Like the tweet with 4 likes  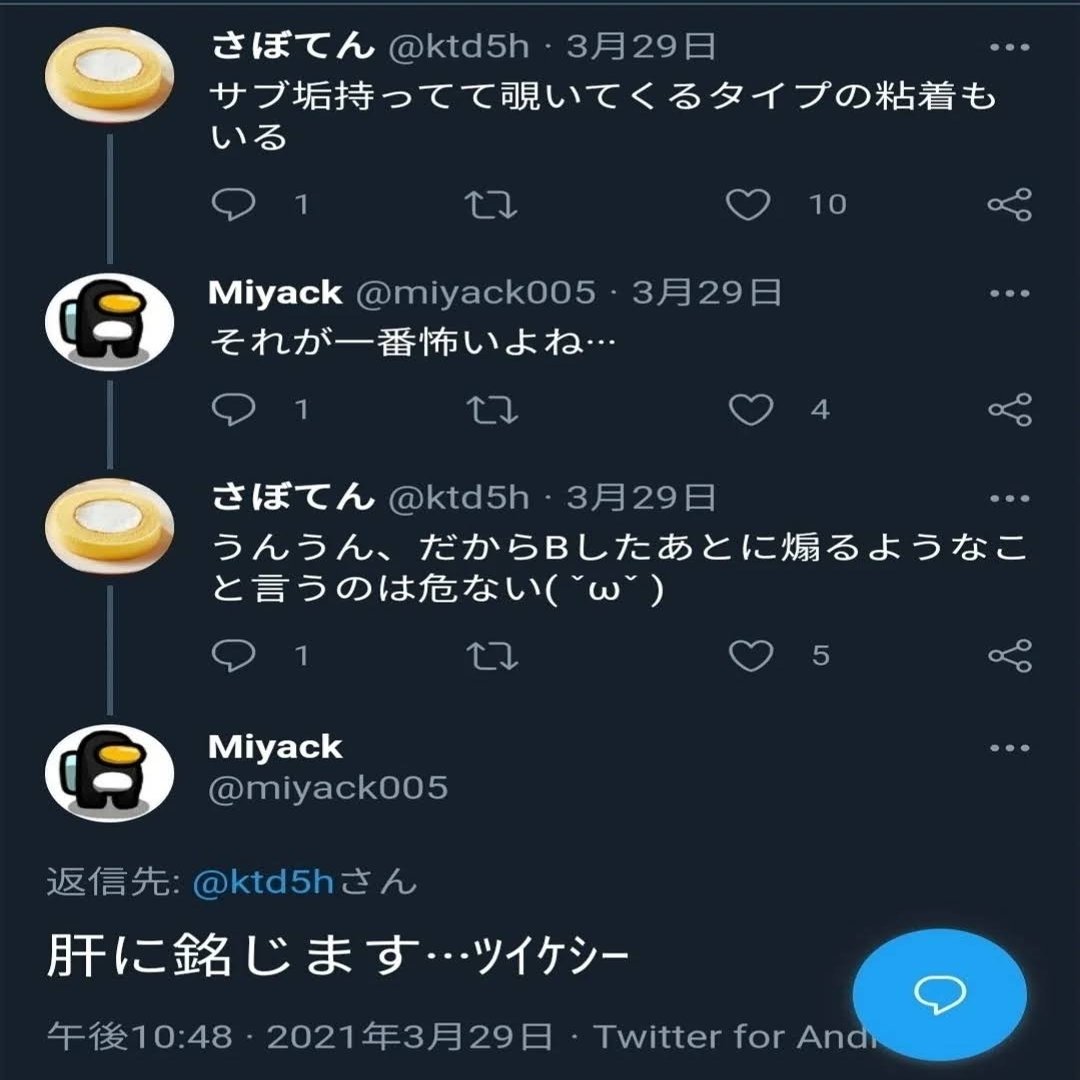coord(750,409)
